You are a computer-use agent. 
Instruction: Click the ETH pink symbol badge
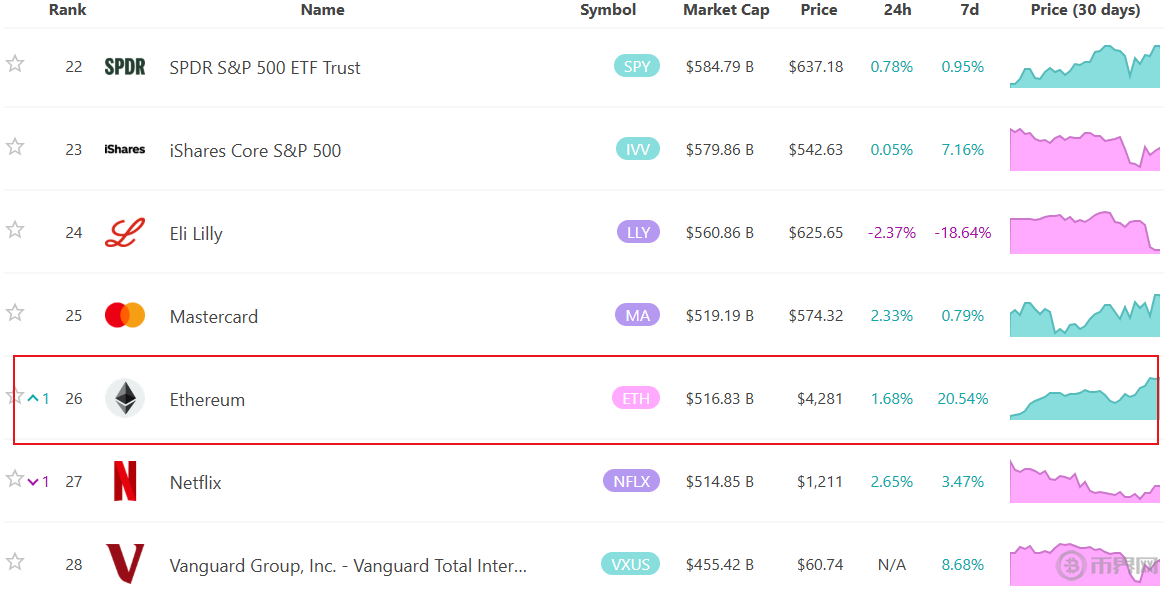pos(636,398)
